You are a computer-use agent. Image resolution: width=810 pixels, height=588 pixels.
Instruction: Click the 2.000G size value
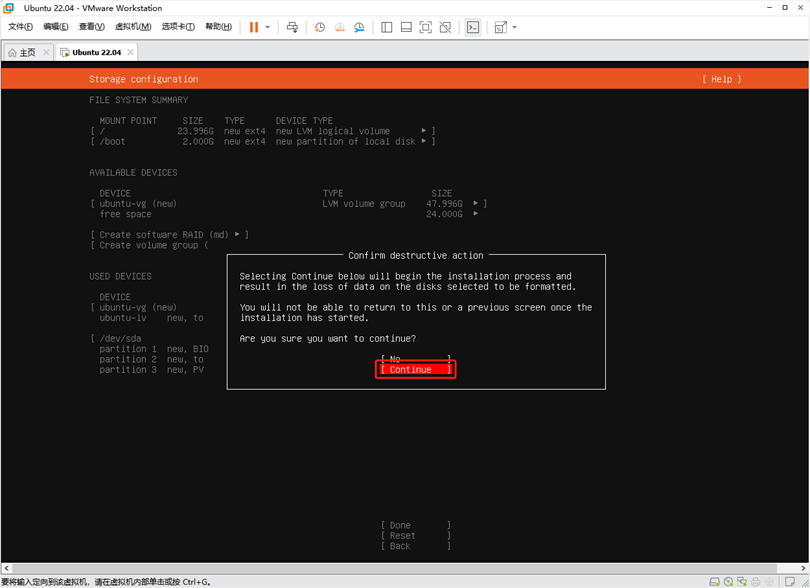[x=198, y=142]
